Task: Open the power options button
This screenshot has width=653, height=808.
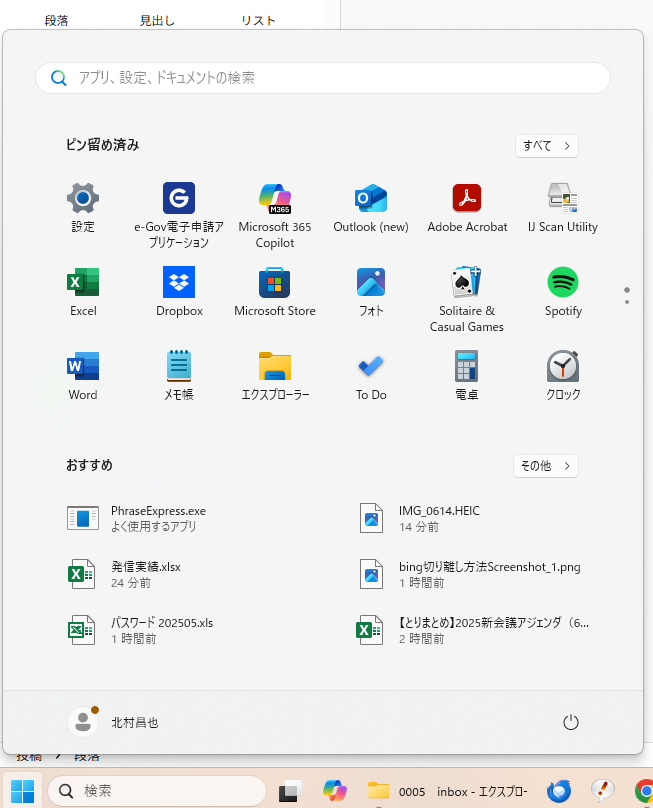Action: click(x=571, y=722)
